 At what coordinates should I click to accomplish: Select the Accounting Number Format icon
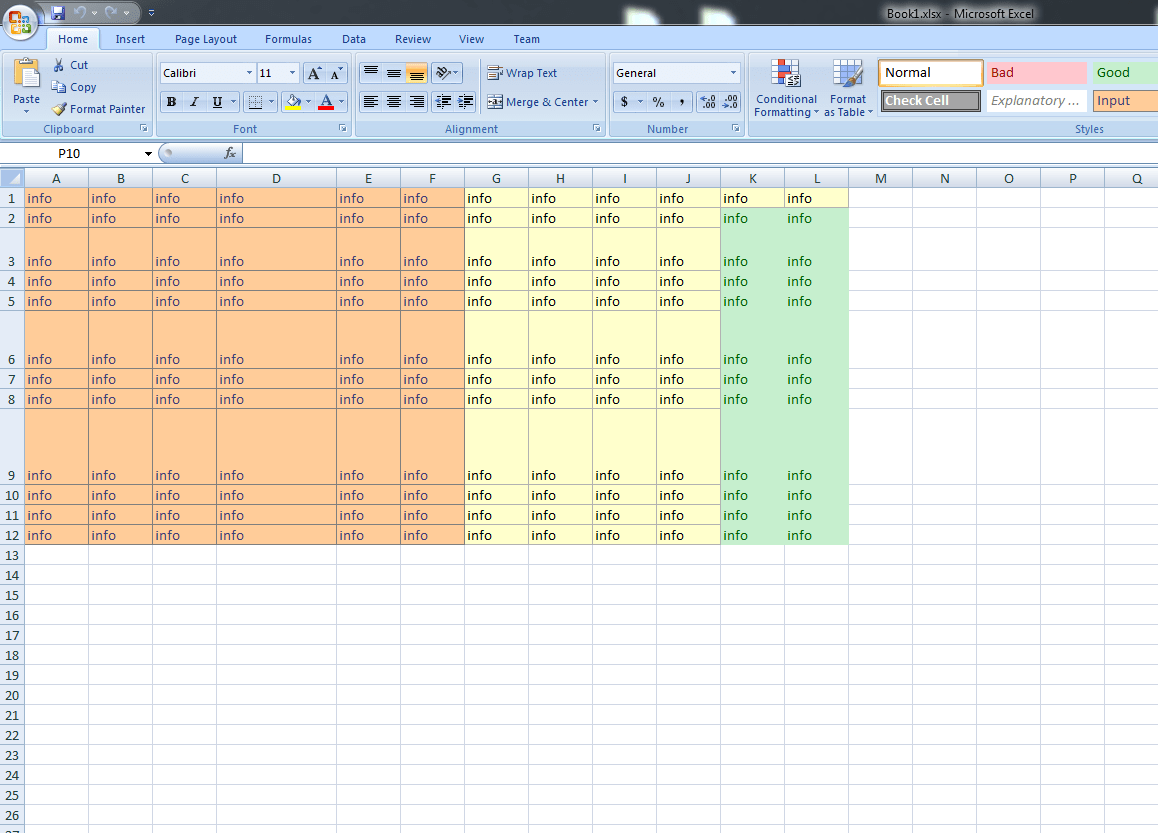[x=624, y=101]
